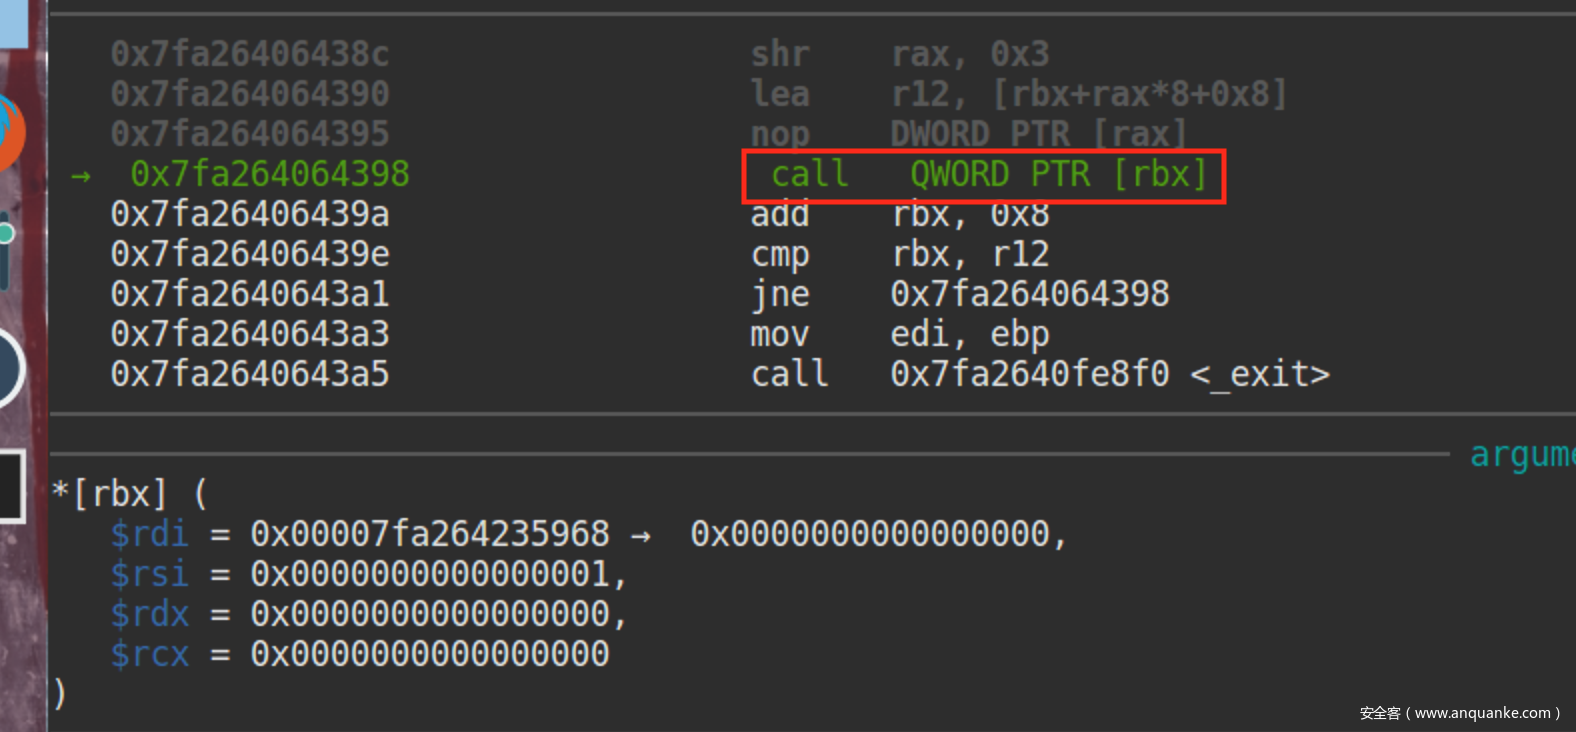Image resolution: width=1576 pixels, height=732 pixels.
Task: Click the arguments section header label
Action: [1521, 455]
